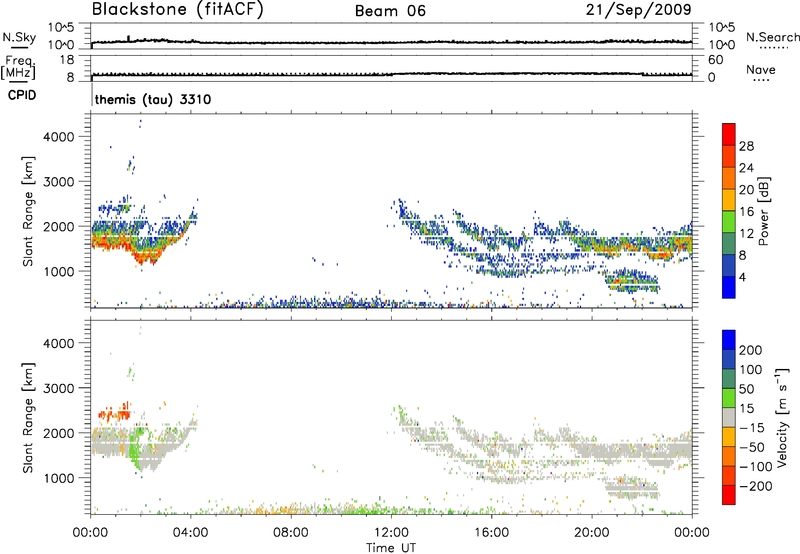
Task: Click the velocity colorbar '200' tick label
Action: pyautogui.click(x=751, y=350)
